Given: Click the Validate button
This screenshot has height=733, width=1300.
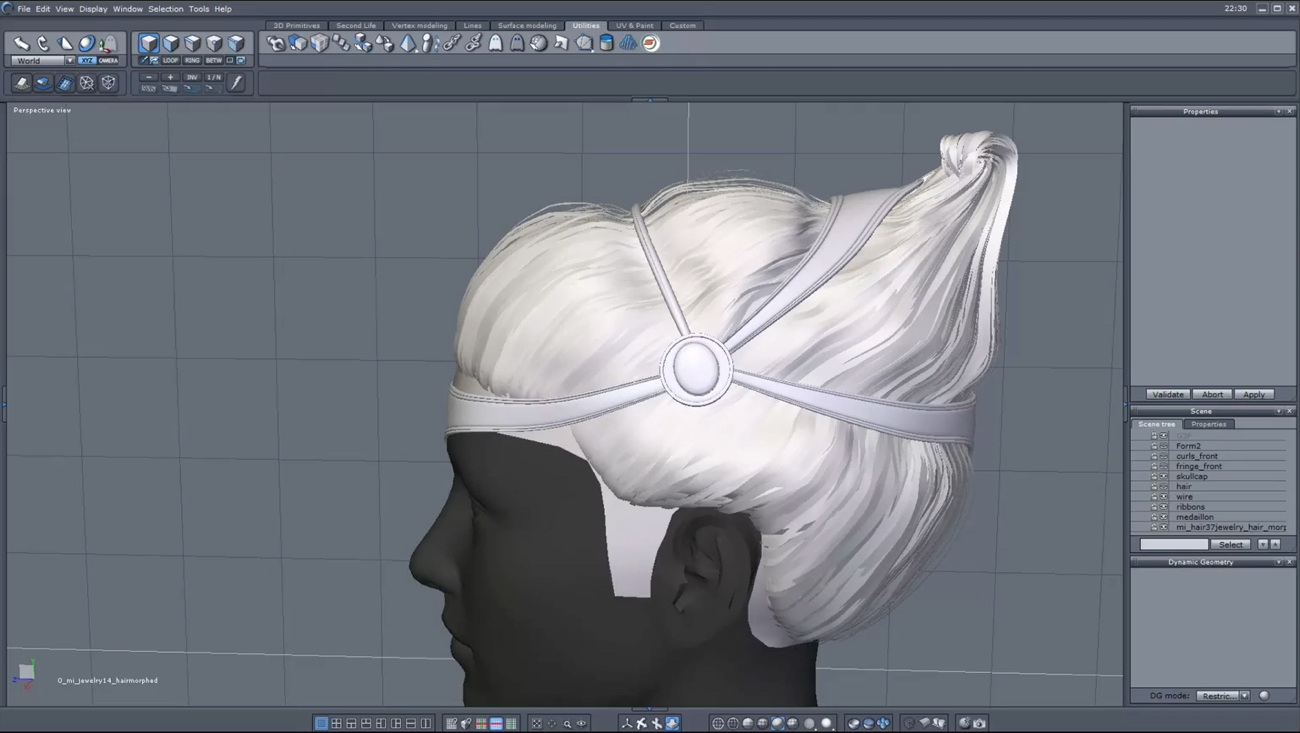Looking at the screenshot, I should click(1167, 394).
